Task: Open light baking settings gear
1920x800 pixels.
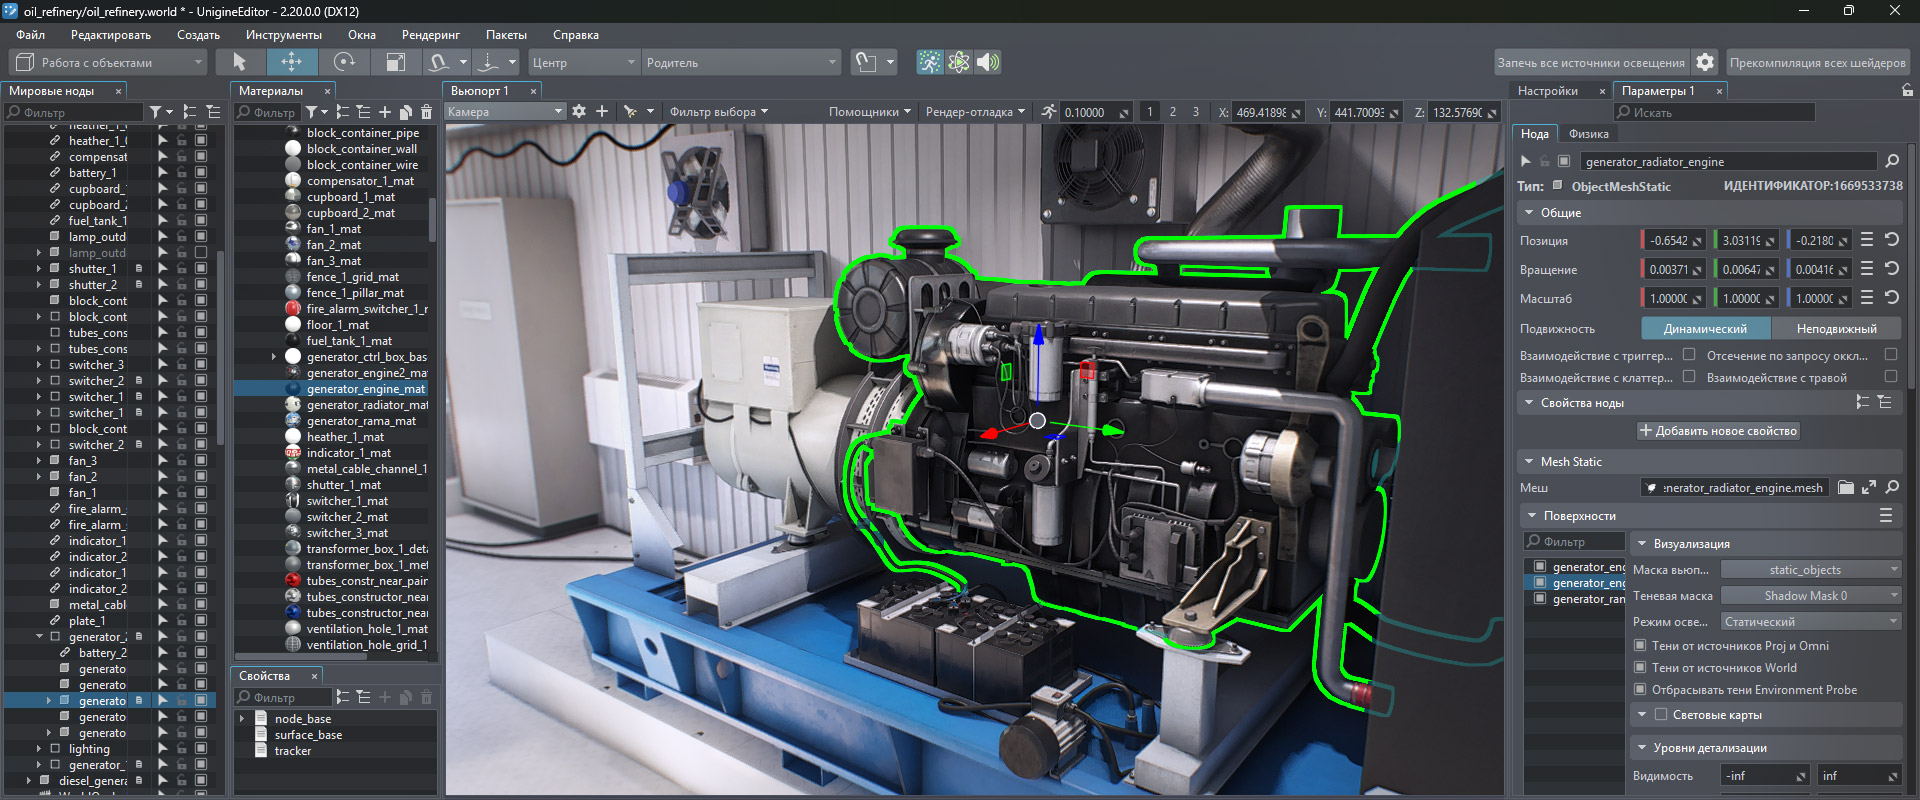Action: coord(1705,62)
